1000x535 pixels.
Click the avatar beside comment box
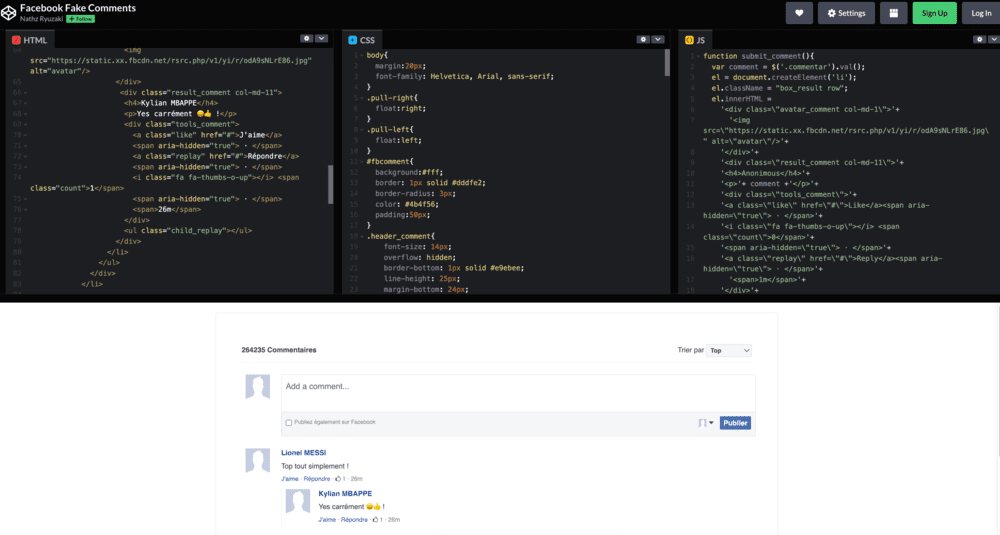pos(258,387)
